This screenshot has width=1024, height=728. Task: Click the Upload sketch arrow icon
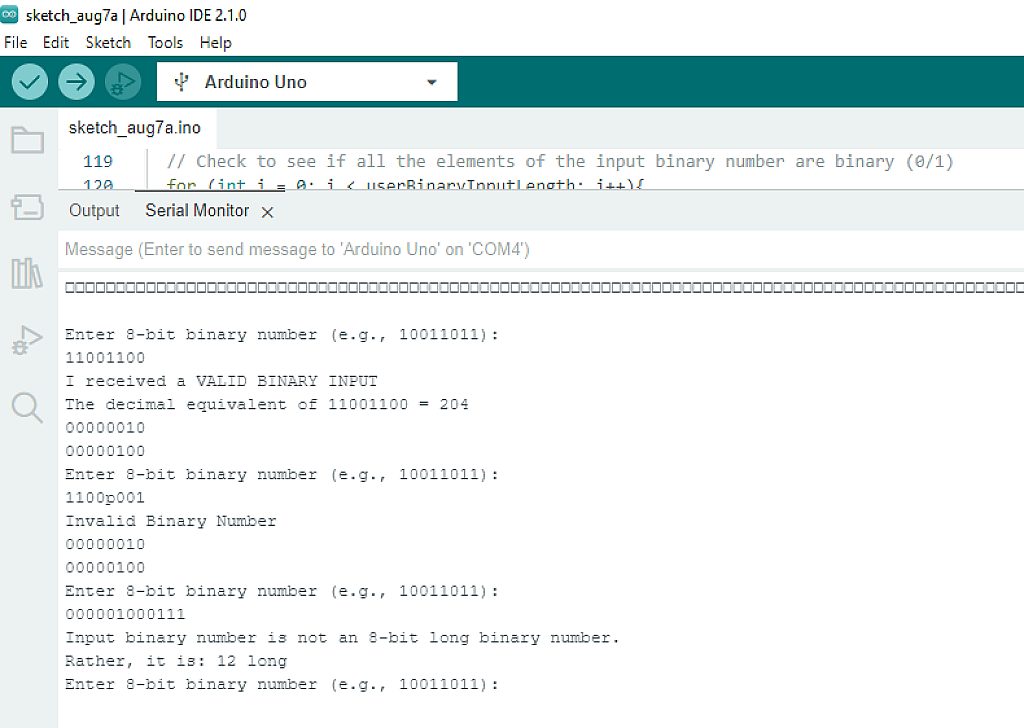(76, 81)
